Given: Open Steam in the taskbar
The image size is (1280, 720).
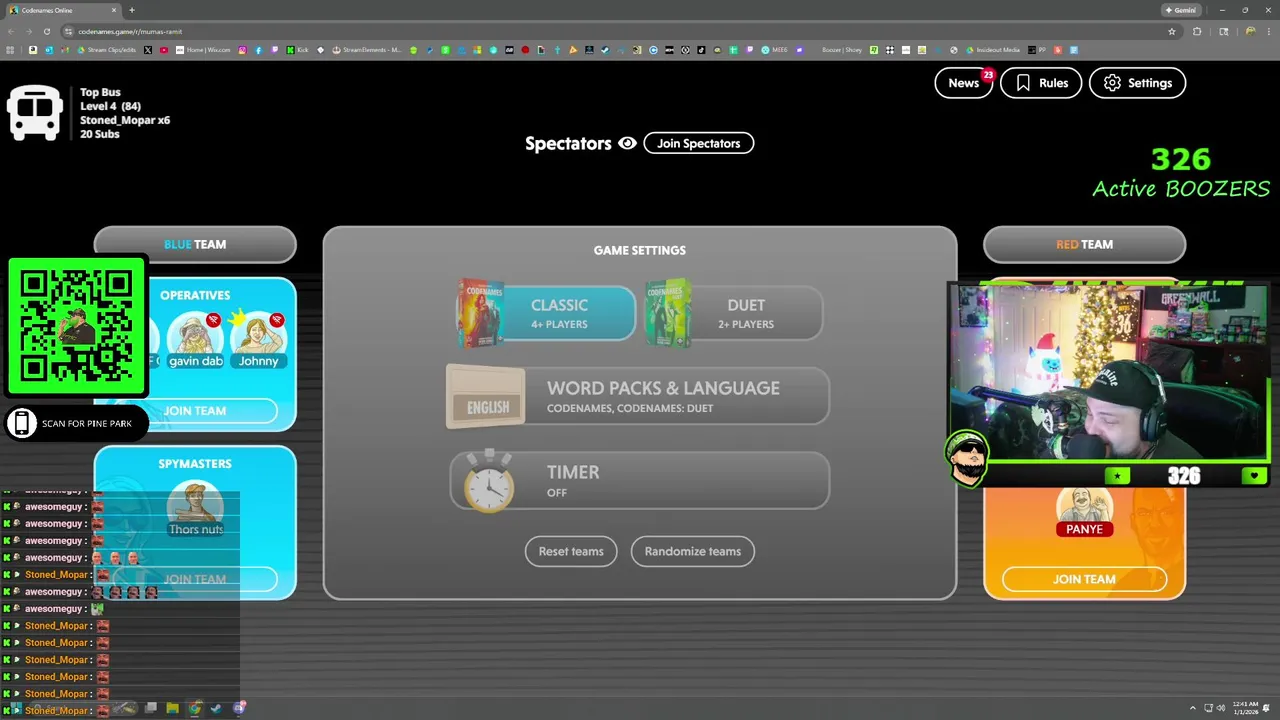Looking at the screenshot, I should coord(216,708).
